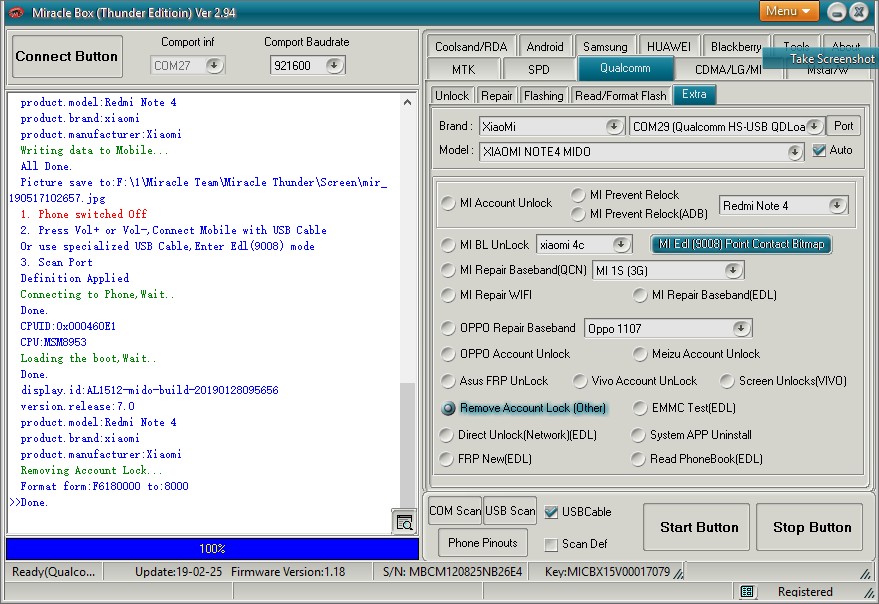Toggle the Auto checkbox
The height and width of the screenshot is (604, 879).
pos(819,150)
